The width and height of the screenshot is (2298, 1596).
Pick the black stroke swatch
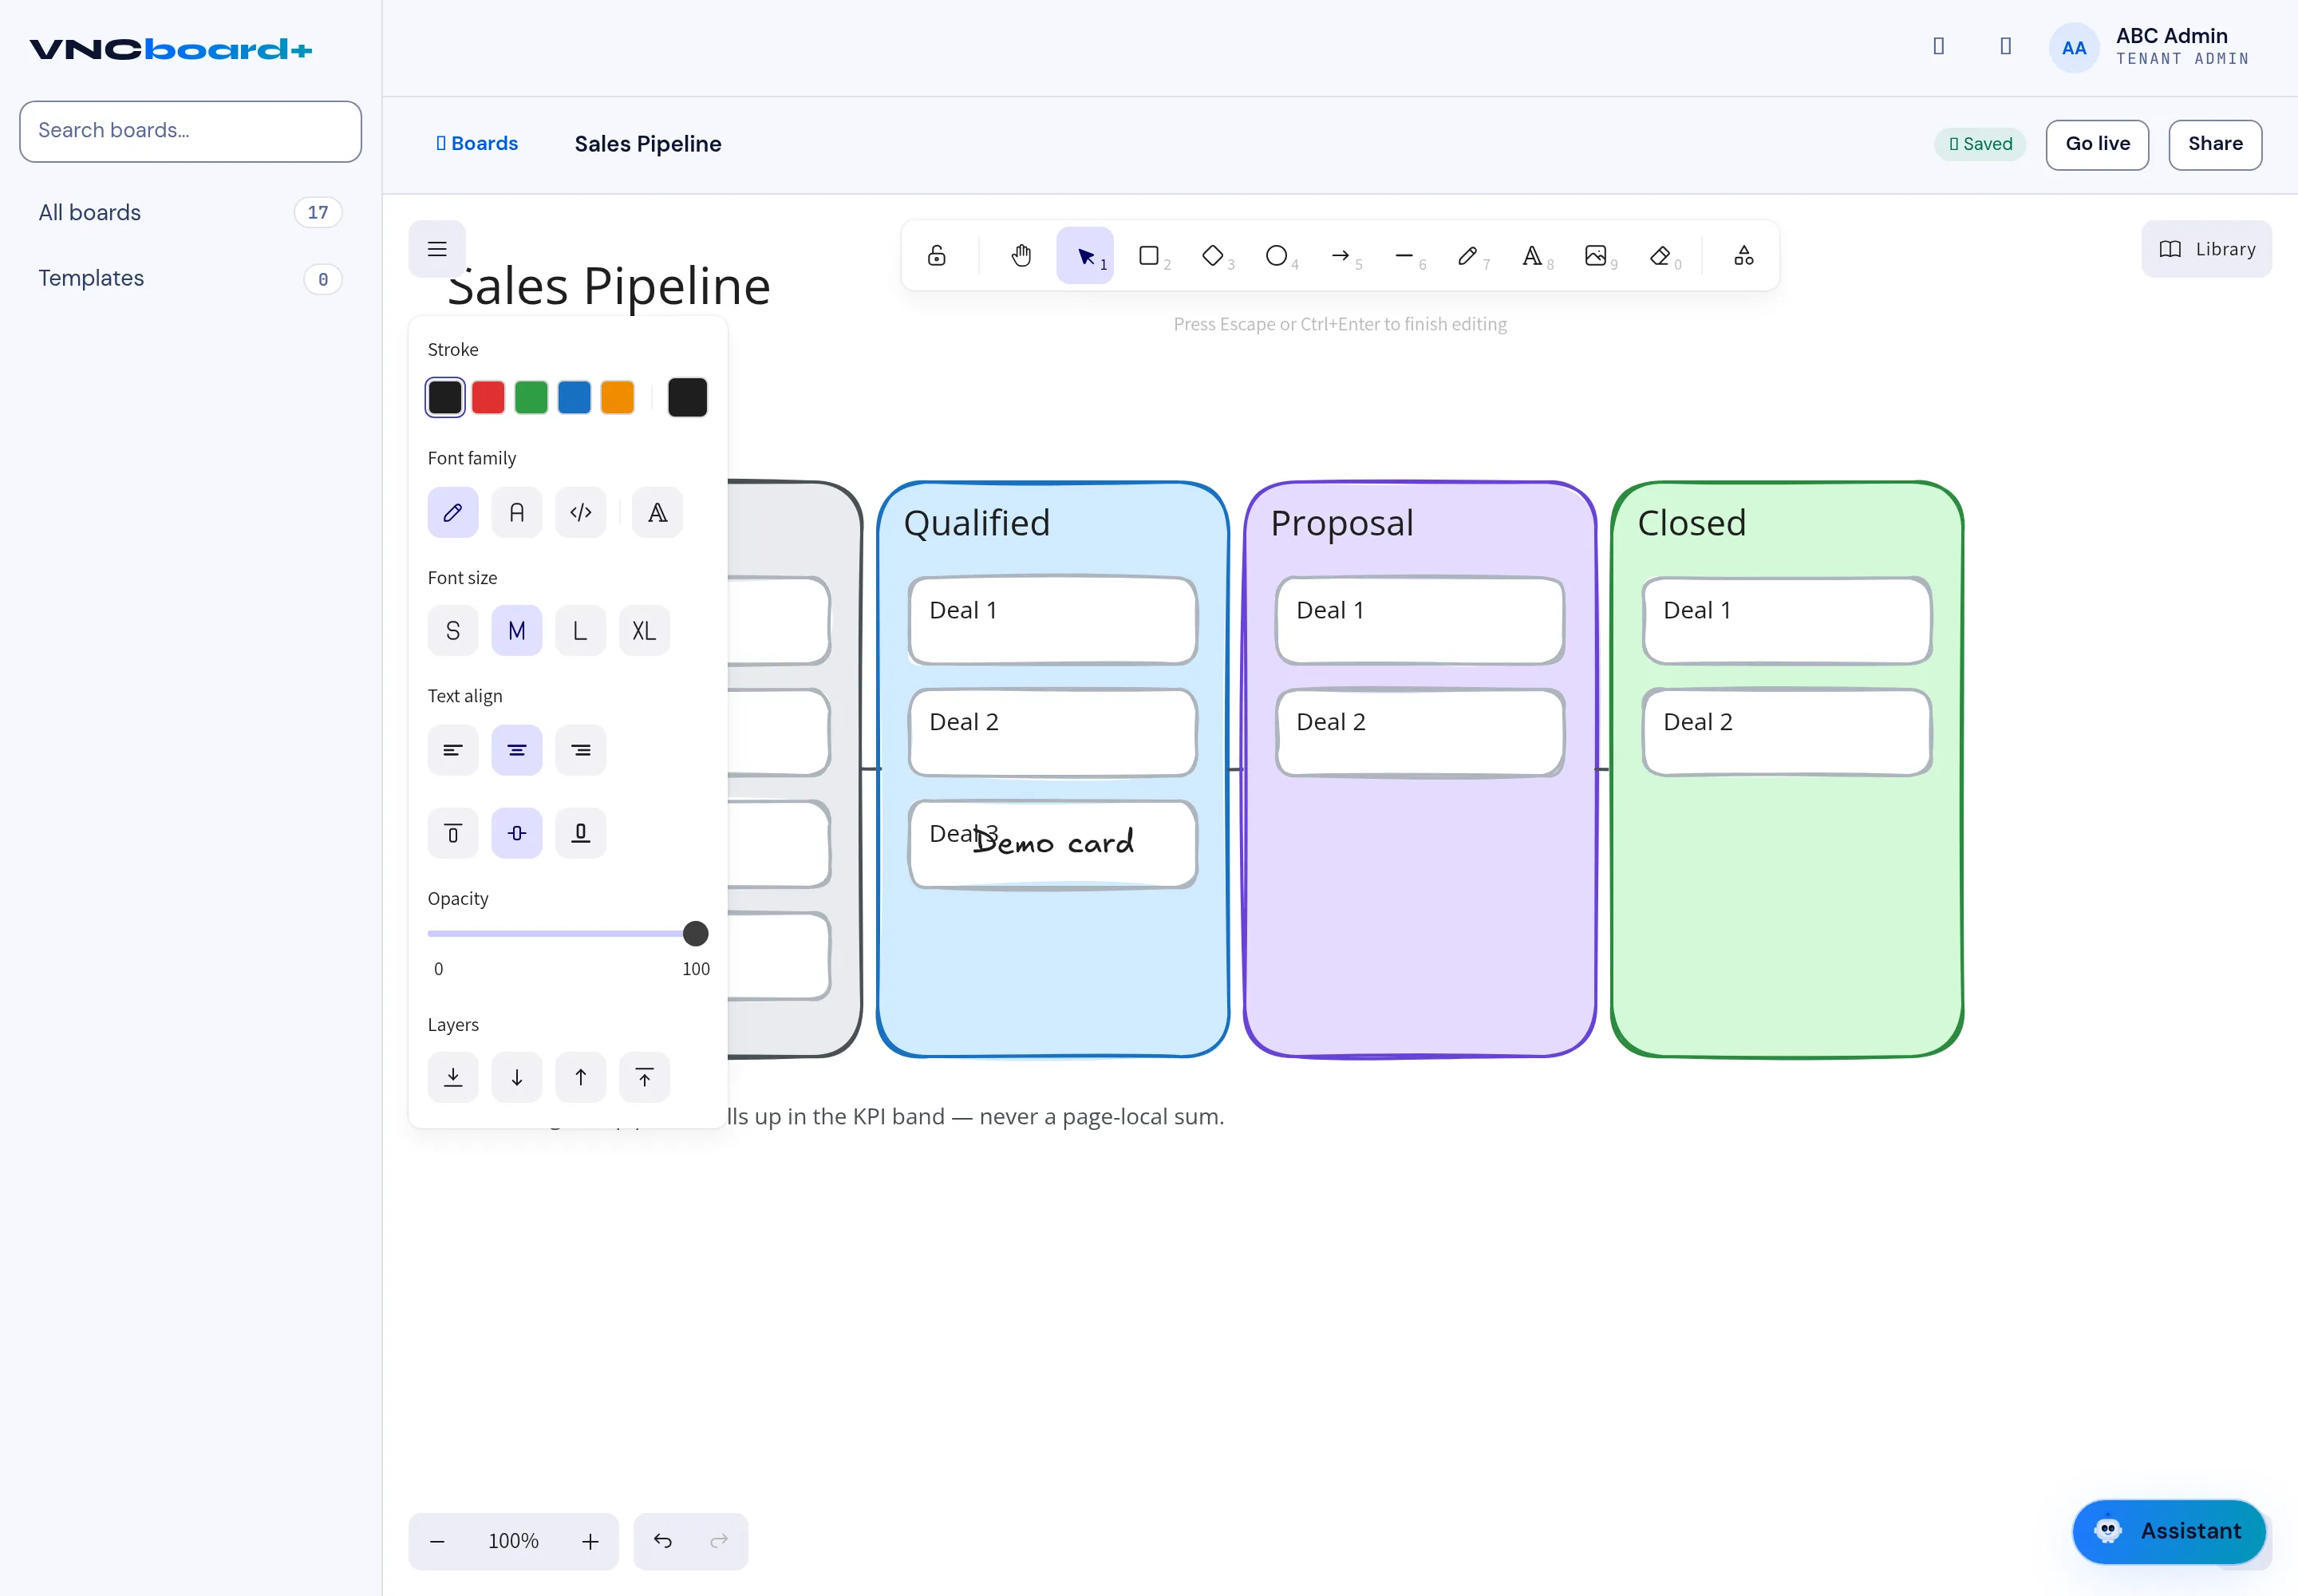[x=445, y=397]
